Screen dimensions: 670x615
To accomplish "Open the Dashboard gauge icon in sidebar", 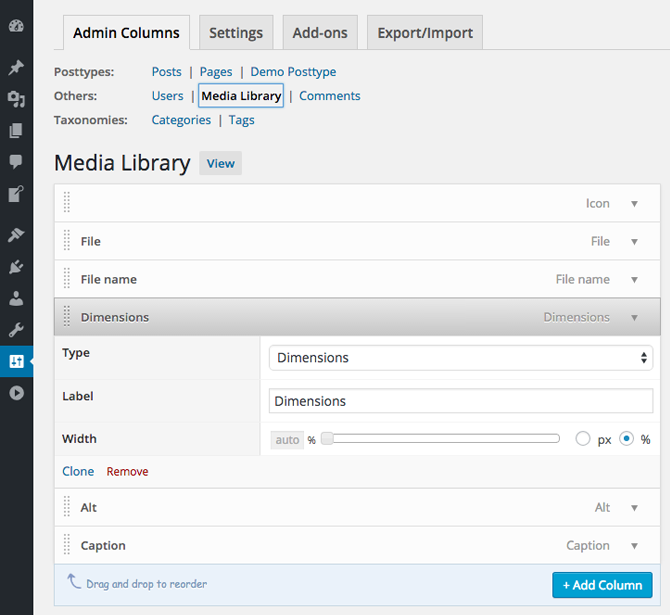I will [16, 26].
